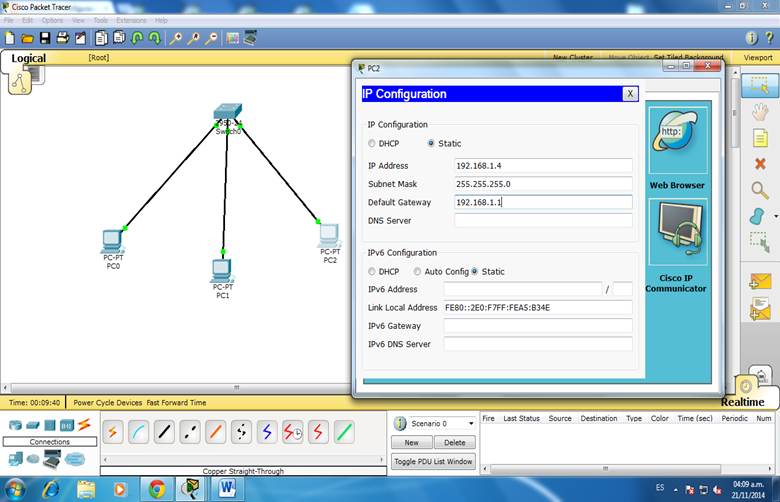Click Power Cycle Devices
The height and width of the screenshot is (502, 780).
pyautogui.click(x=107, y=402)
